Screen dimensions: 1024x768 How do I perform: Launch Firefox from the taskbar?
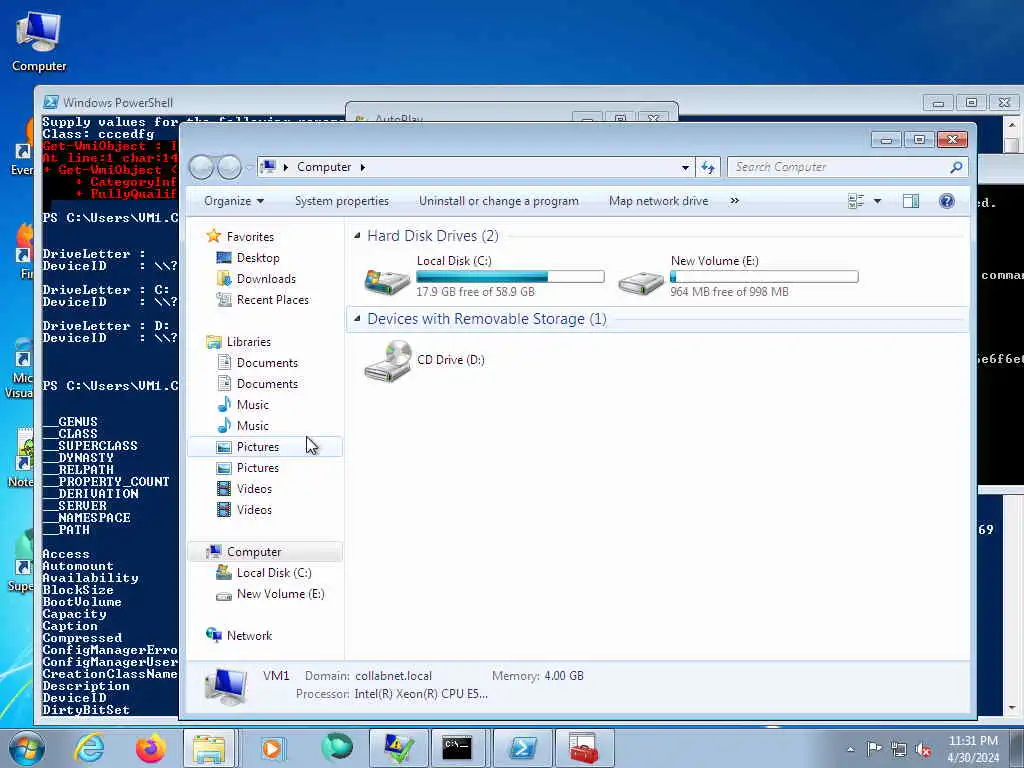pos(150,748)
